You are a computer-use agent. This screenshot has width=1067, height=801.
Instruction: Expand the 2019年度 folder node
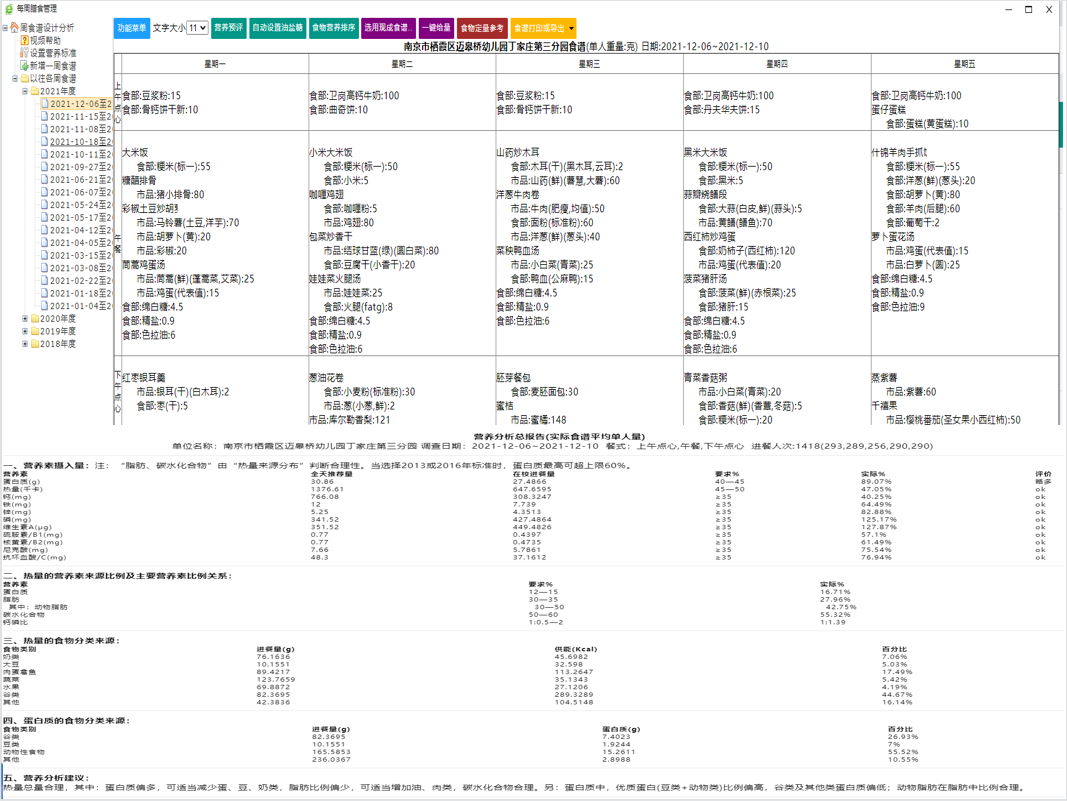[25, 332]
